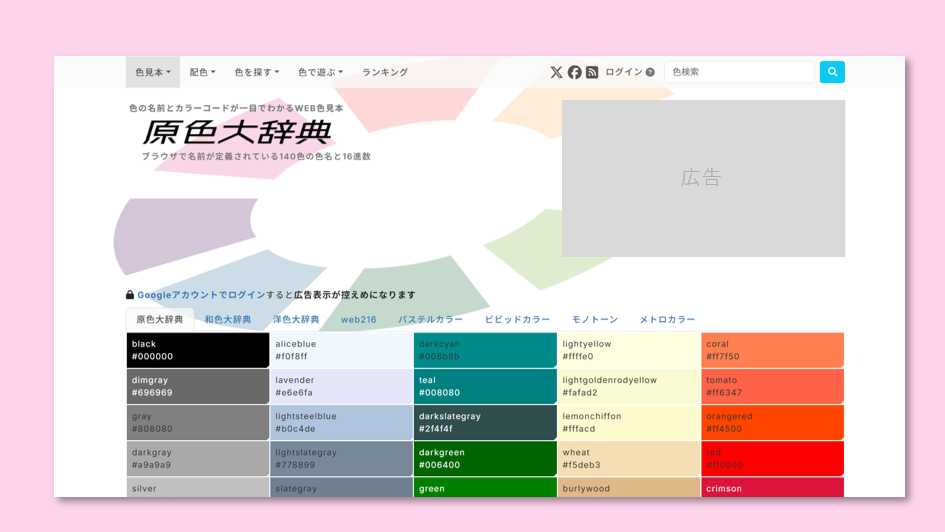Open the Facebook icon link

pos(574,72)
